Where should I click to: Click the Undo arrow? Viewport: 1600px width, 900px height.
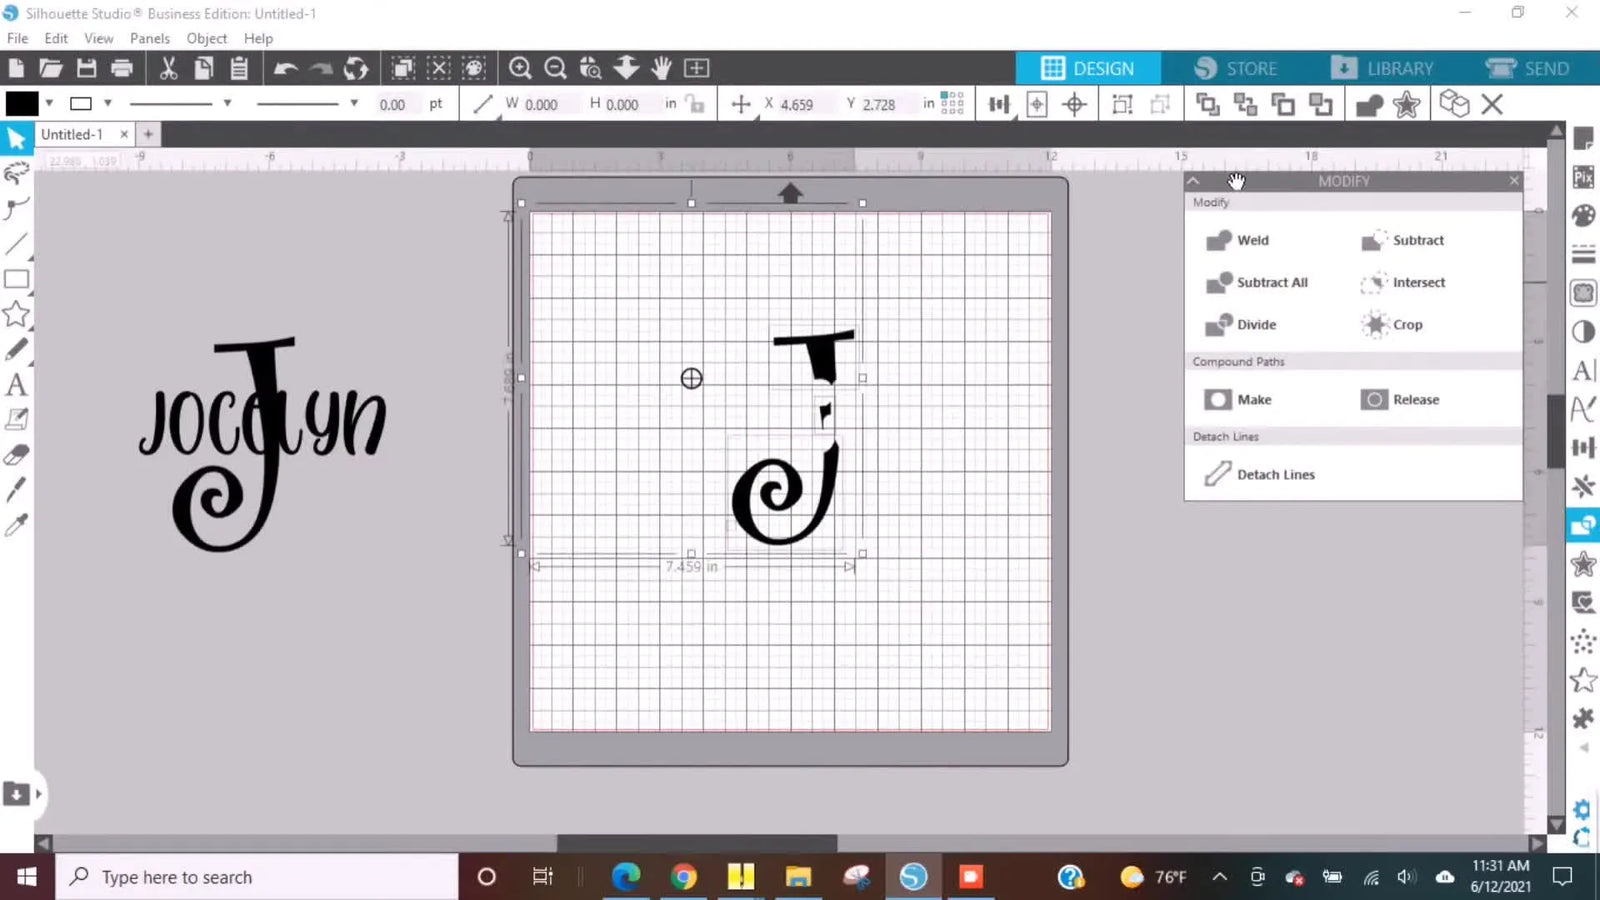tap(286, 68)
